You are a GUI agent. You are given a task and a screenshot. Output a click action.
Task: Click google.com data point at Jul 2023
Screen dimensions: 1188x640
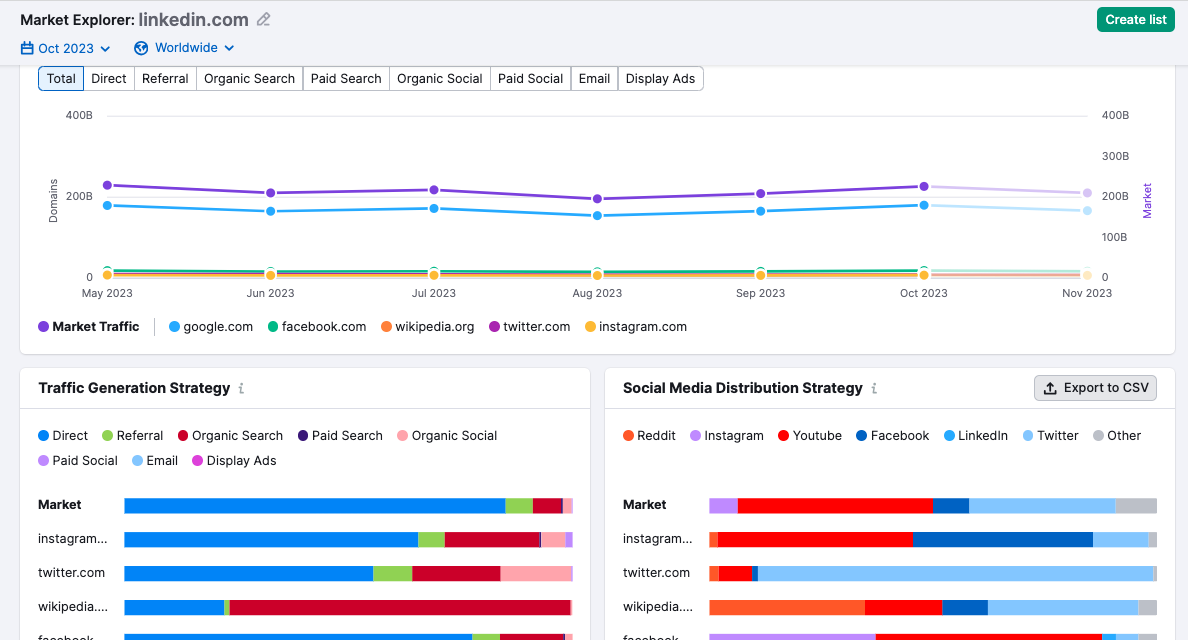pyautogui.click(x=434, y=208)
